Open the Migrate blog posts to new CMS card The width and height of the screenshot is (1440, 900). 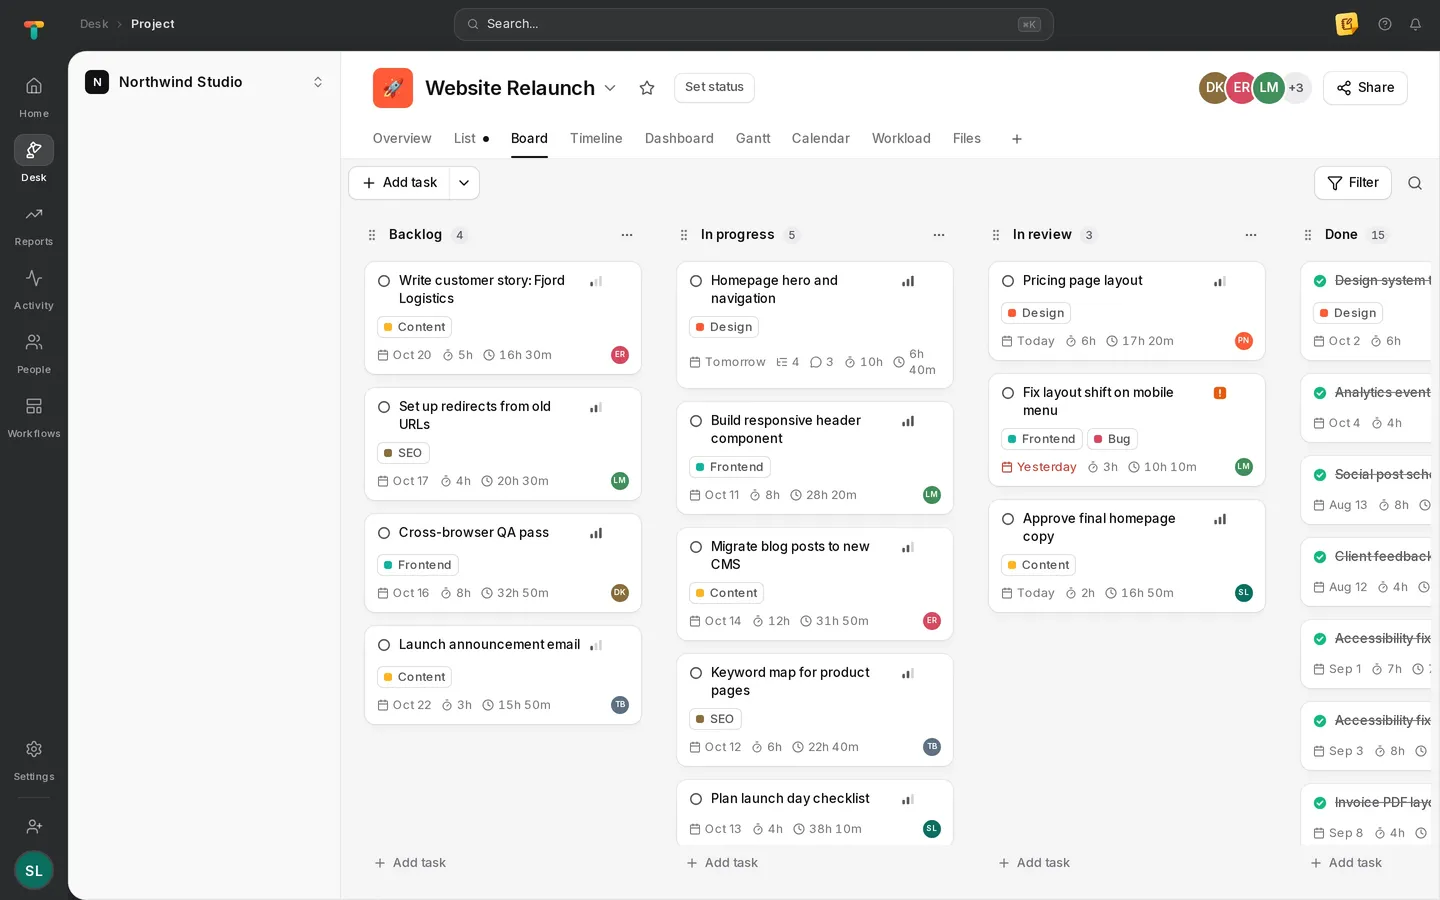click(x=815, y=584)
